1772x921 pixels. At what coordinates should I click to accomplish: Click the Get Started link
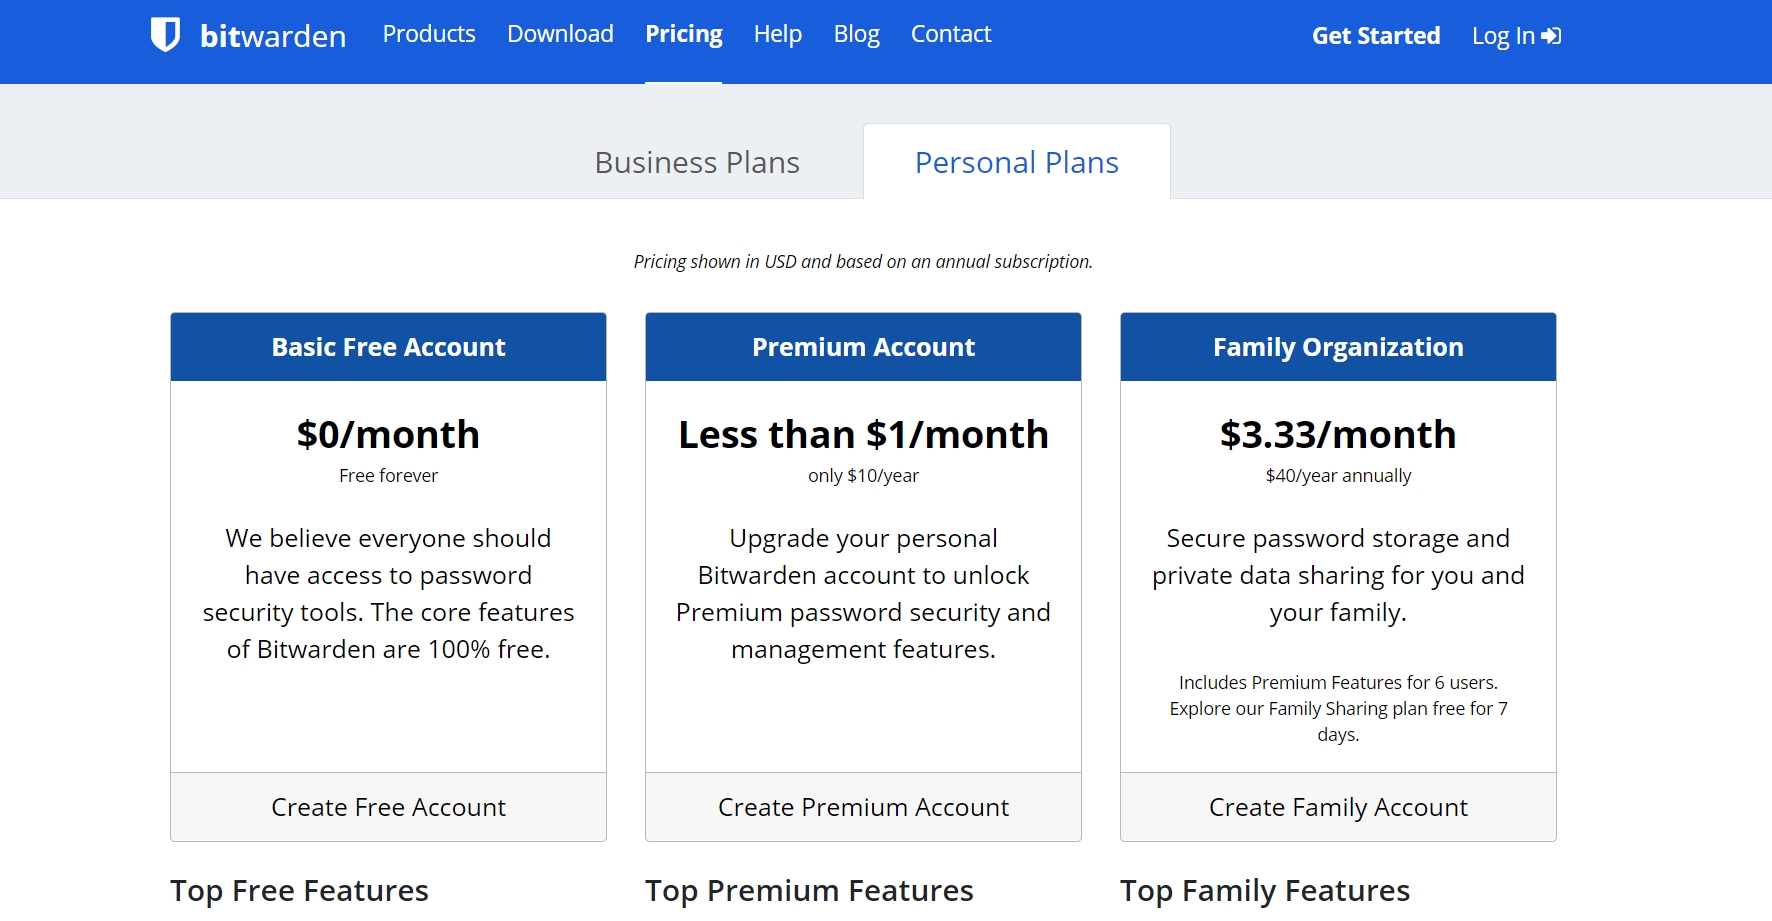click(x=1376, y=36)
